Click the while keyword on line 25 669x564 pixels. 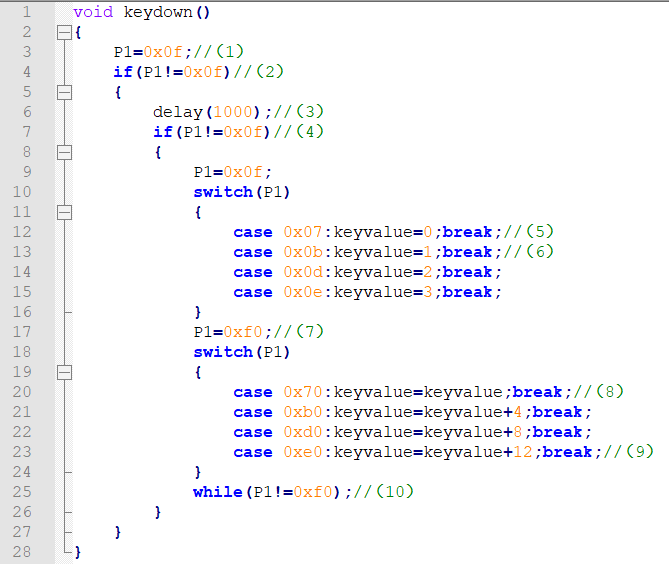tap(218, 492)
